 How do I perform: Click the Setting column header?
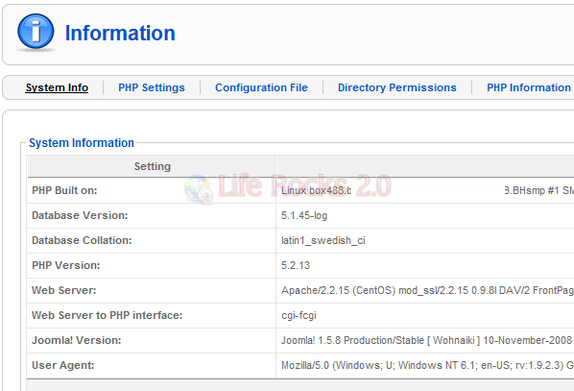coord(152,166)
